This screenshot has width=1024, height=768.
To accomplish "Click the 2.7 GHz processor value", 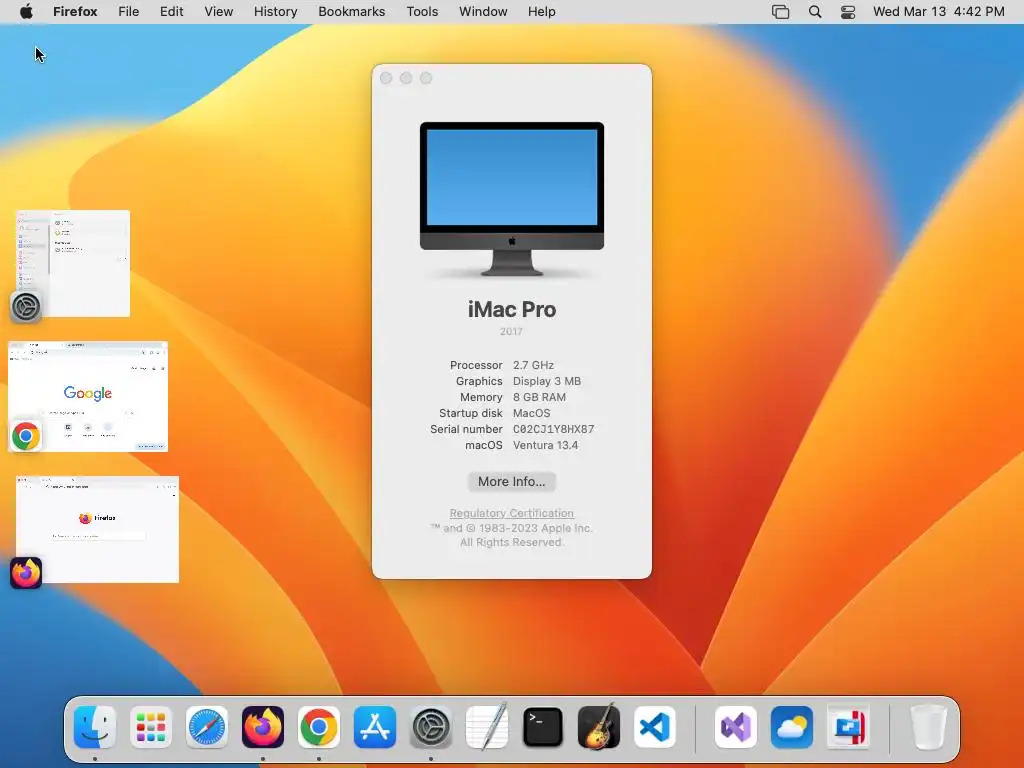I will click(x=533, y=365).
